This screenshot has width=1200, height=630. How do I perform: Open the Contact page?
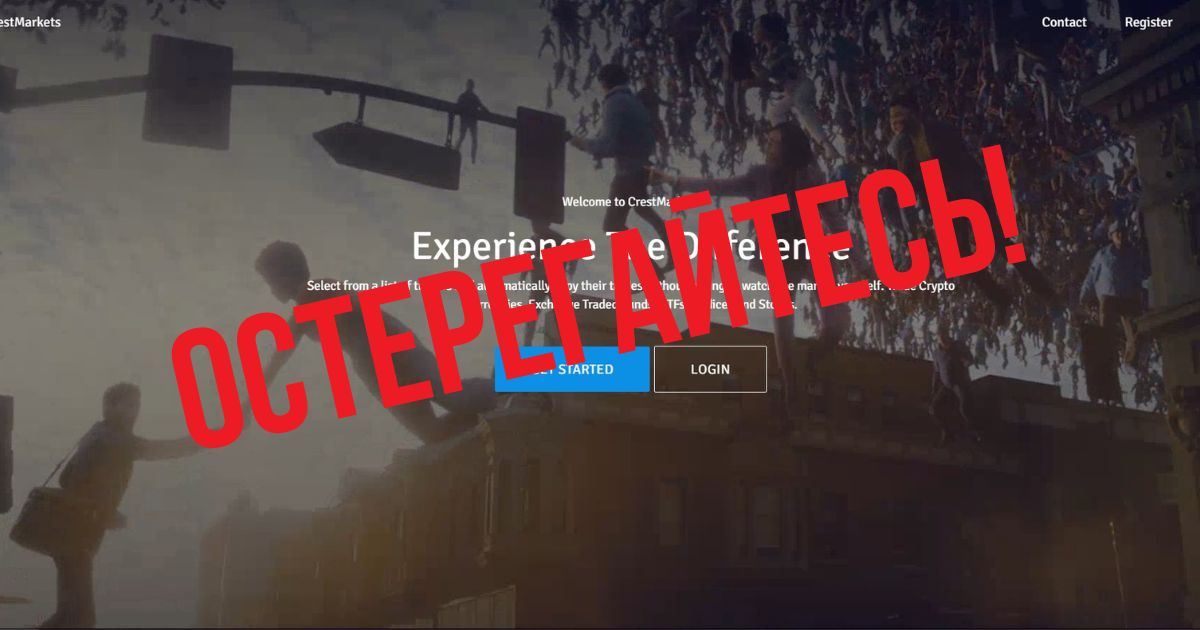(x=1064, y=22)
